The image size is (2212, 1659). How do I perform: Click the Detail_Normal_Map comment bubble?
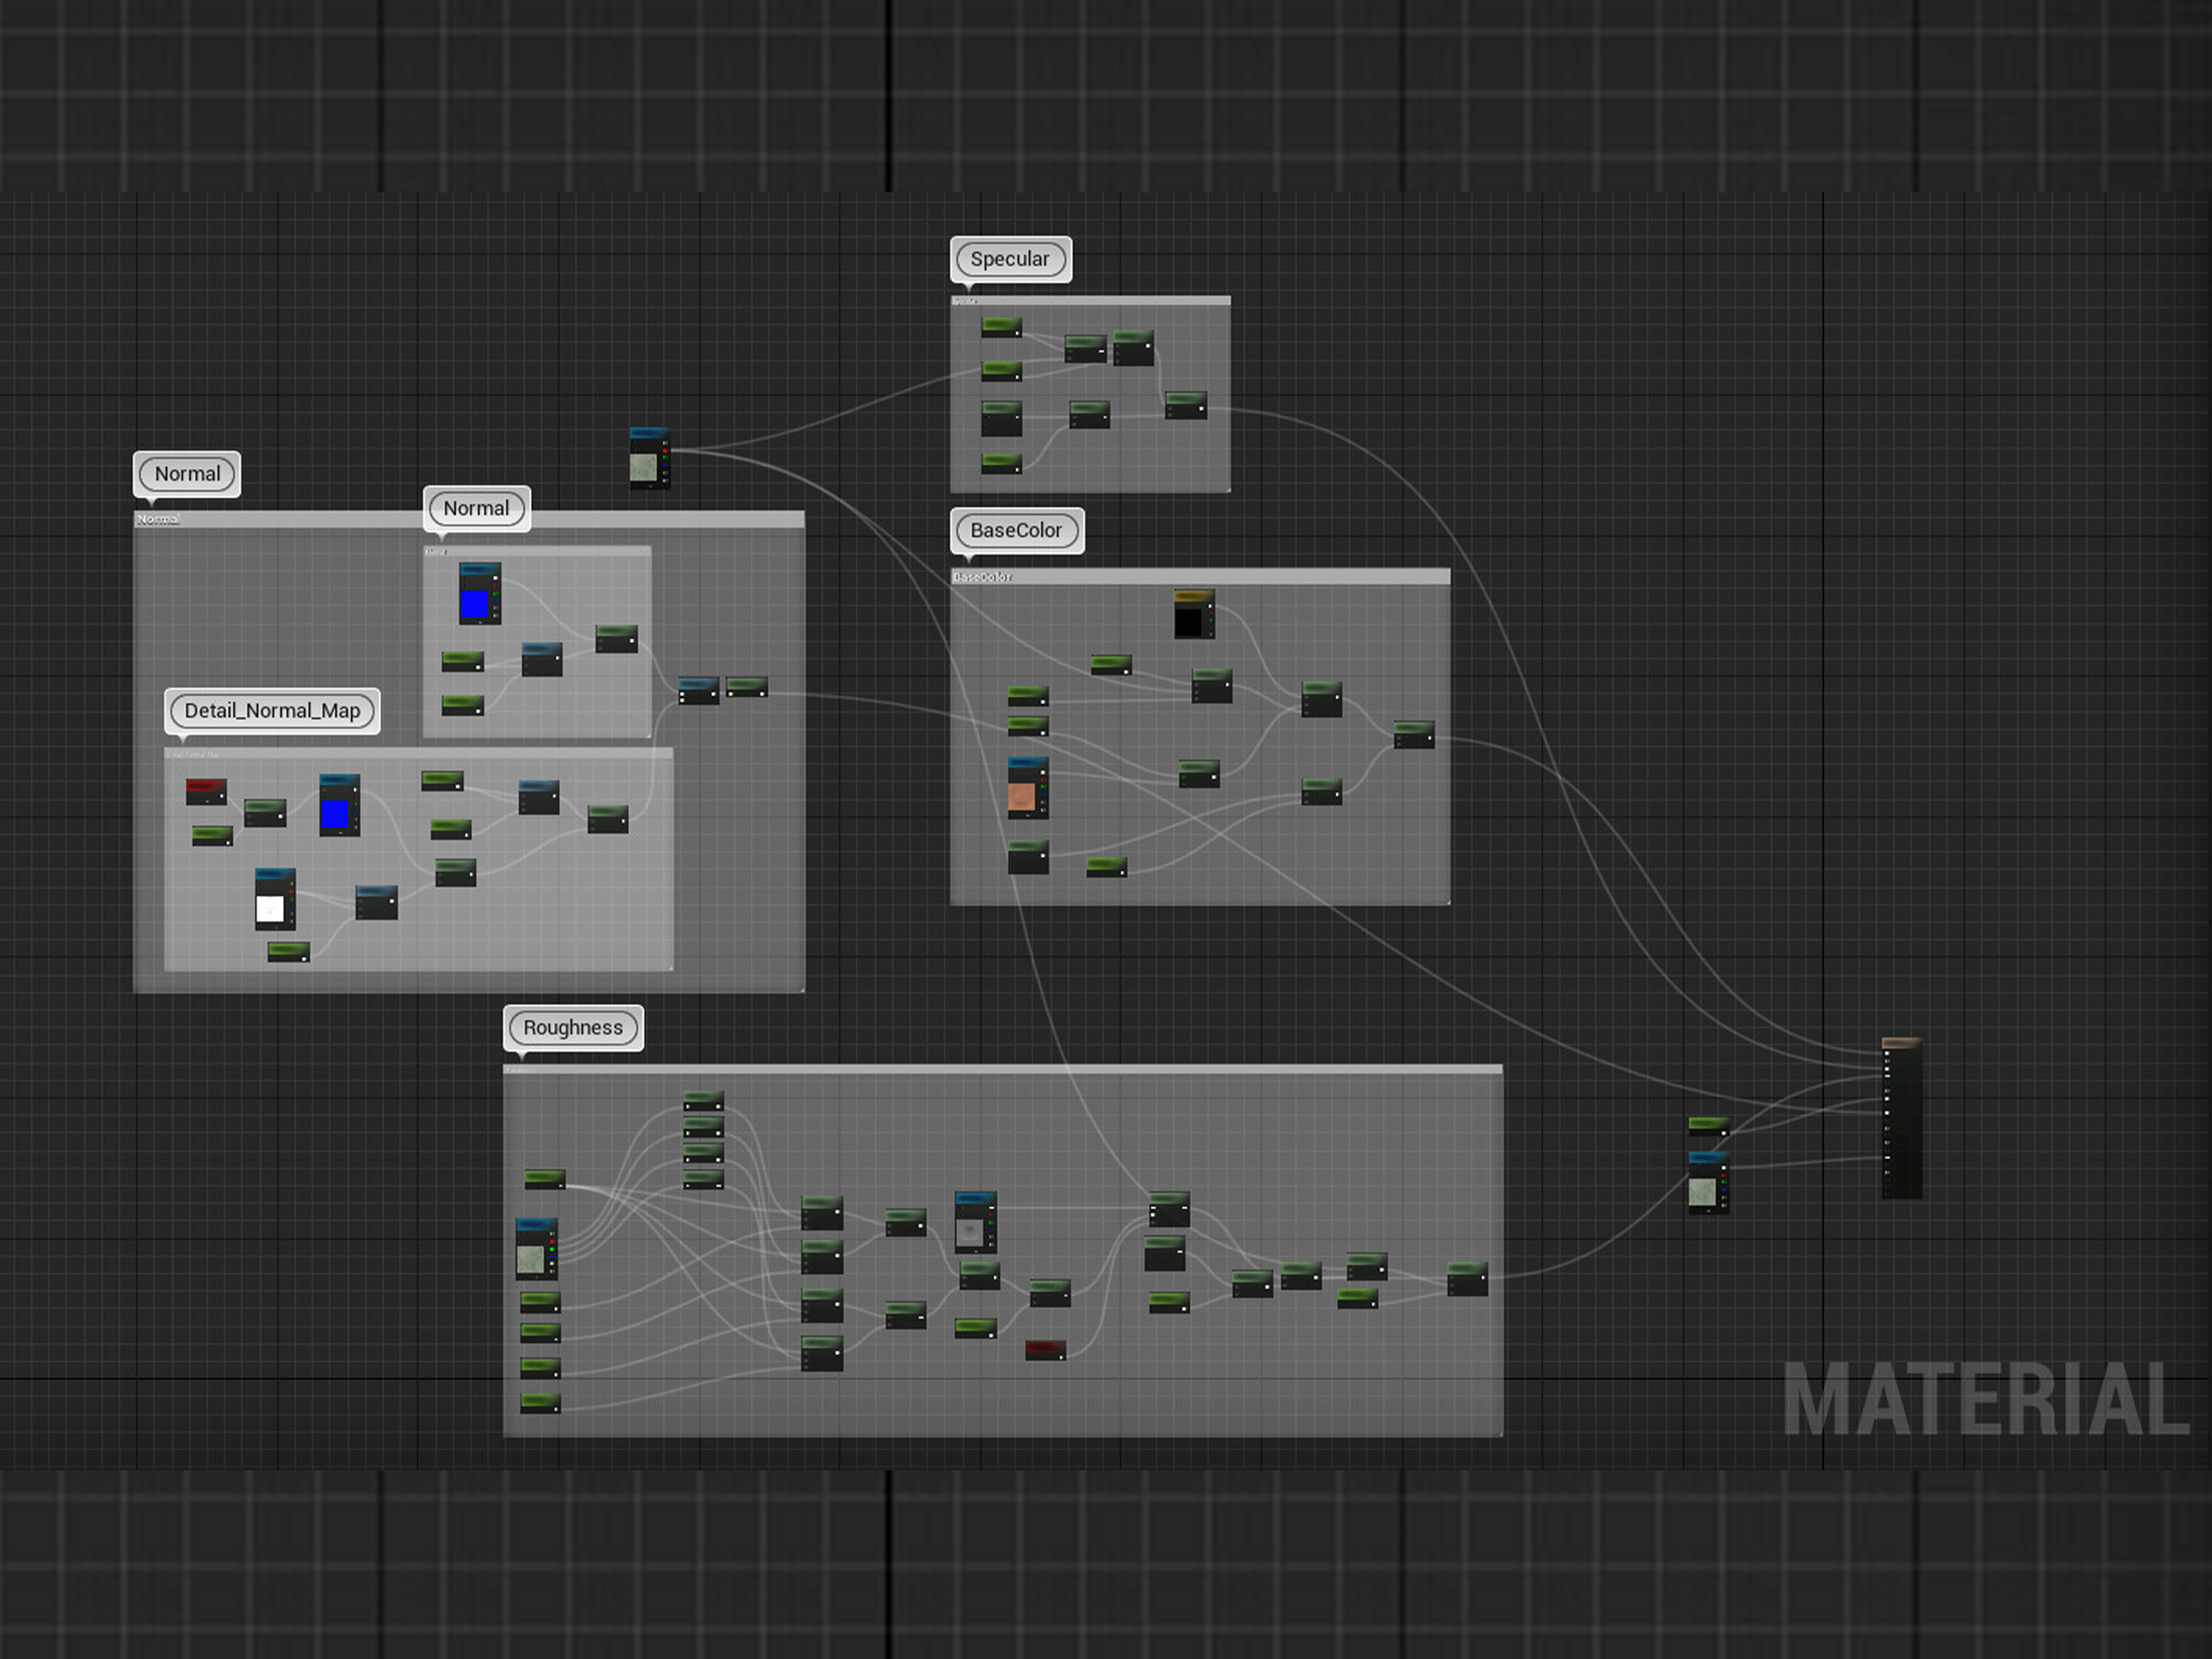272,711
